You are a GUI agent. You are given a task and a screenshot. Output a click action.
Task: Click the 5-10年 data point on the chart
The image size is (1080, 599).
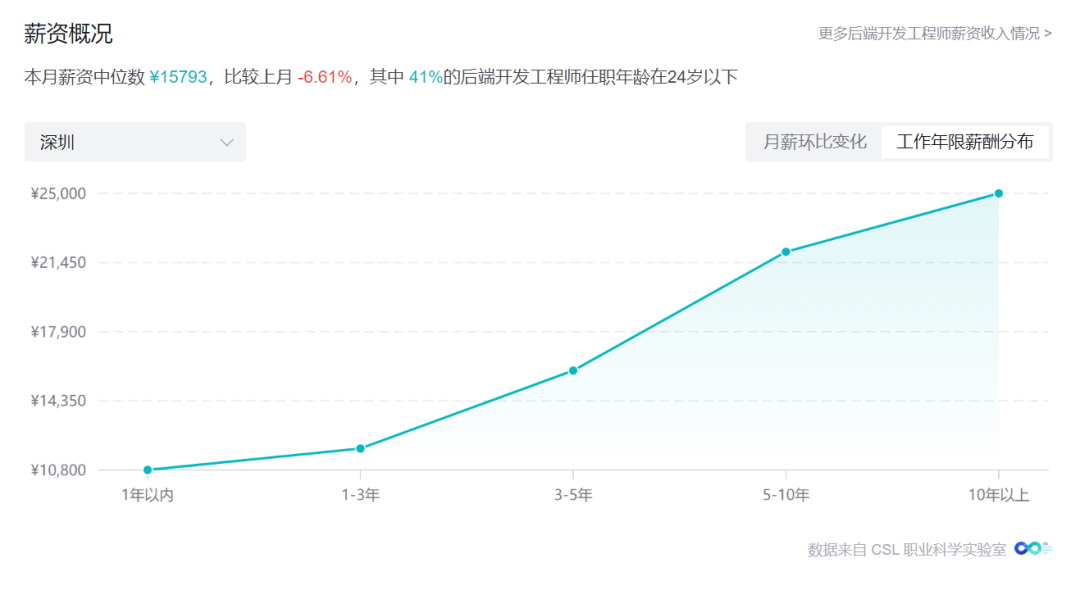786,251
